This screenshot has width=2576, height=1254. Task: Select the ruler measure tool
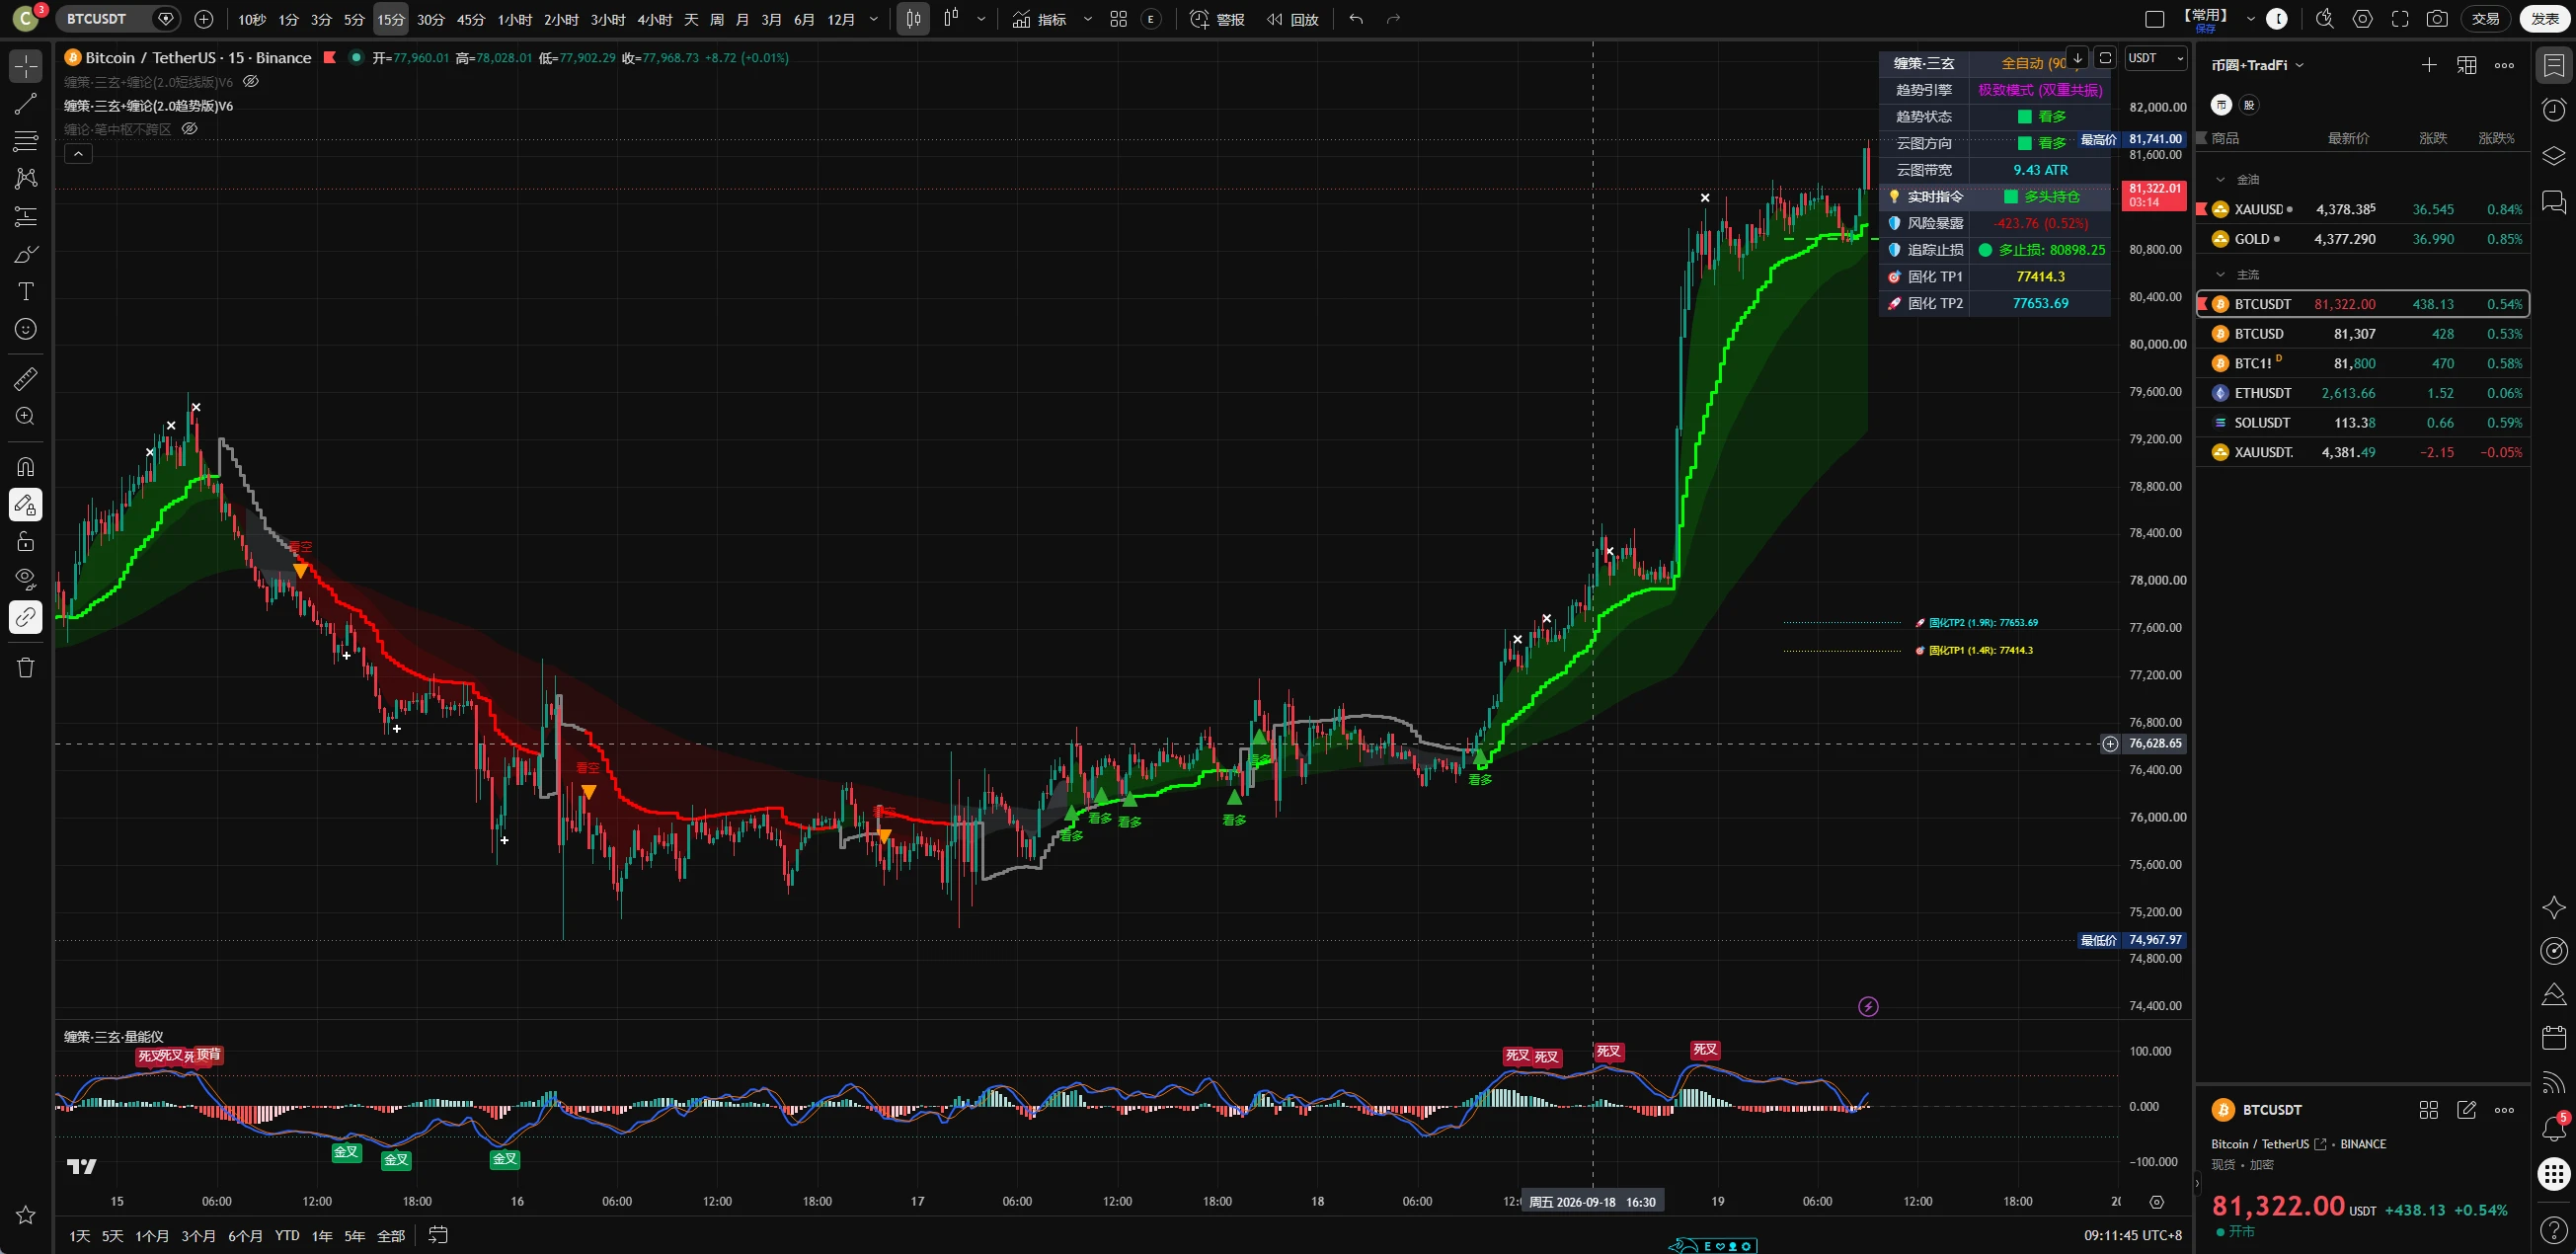pos(26,379)
